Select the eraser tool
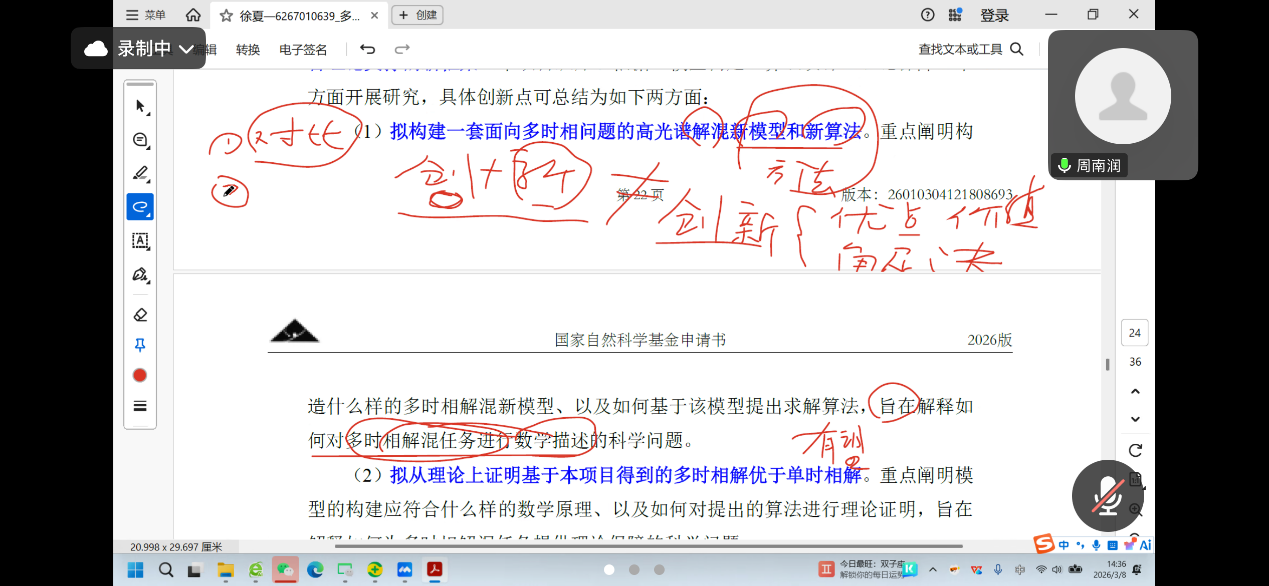Image resolution: width=1269 pixels, height=586 pixels. 140,314
